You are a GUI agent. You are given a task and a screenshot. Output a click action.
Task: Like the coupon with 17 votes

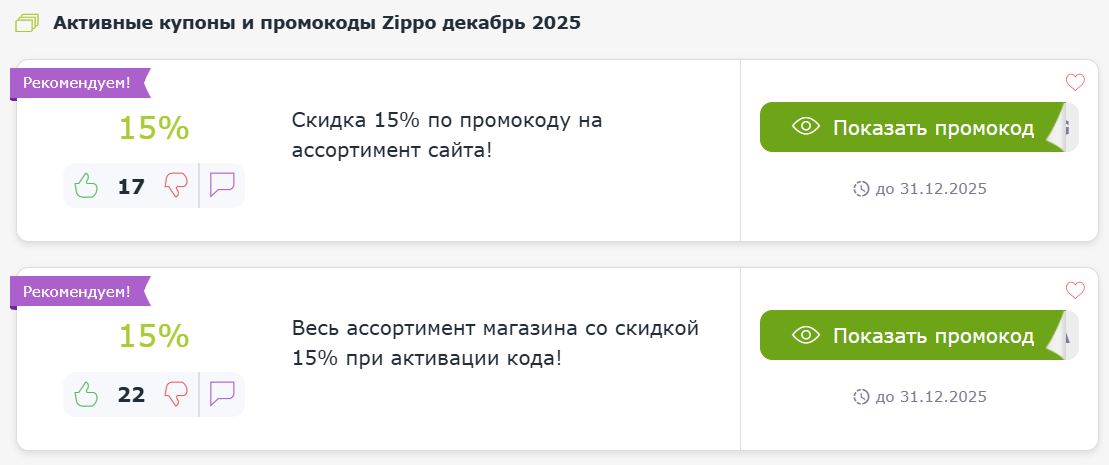tap(87, 186)
